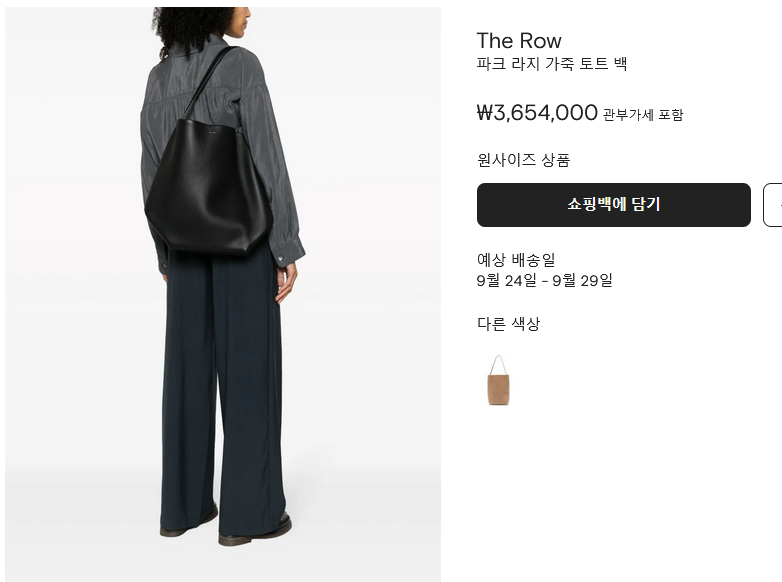This screenshot has height=582, width=782.
Task: Click the black tote bag in photo
Action: (x=208, y=187)
